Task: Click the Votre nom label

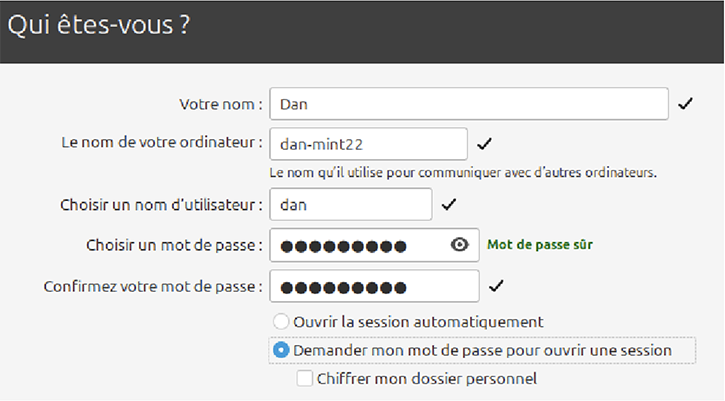Action: 220,104
